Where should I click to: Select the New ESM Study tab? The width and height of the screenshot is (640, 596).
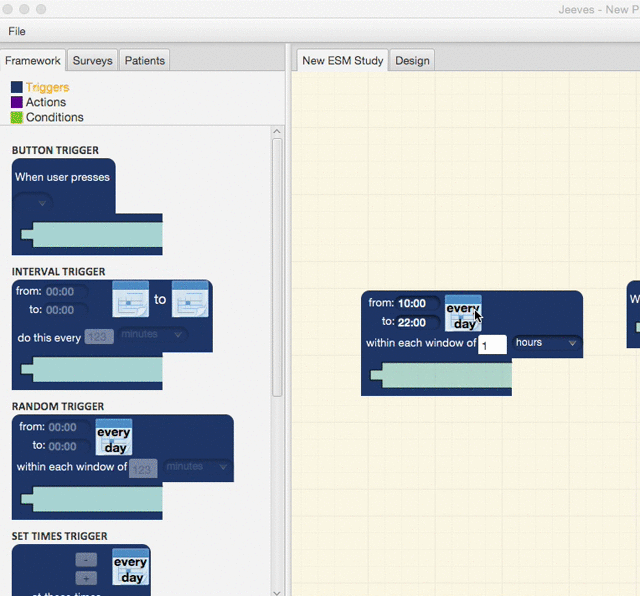[342, 61]
